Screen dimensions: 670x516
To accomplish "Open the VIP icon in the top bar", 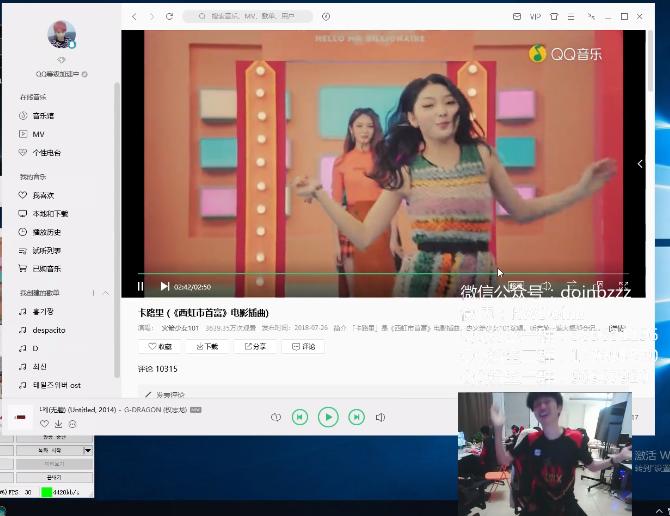I will [x=535, y=17].
